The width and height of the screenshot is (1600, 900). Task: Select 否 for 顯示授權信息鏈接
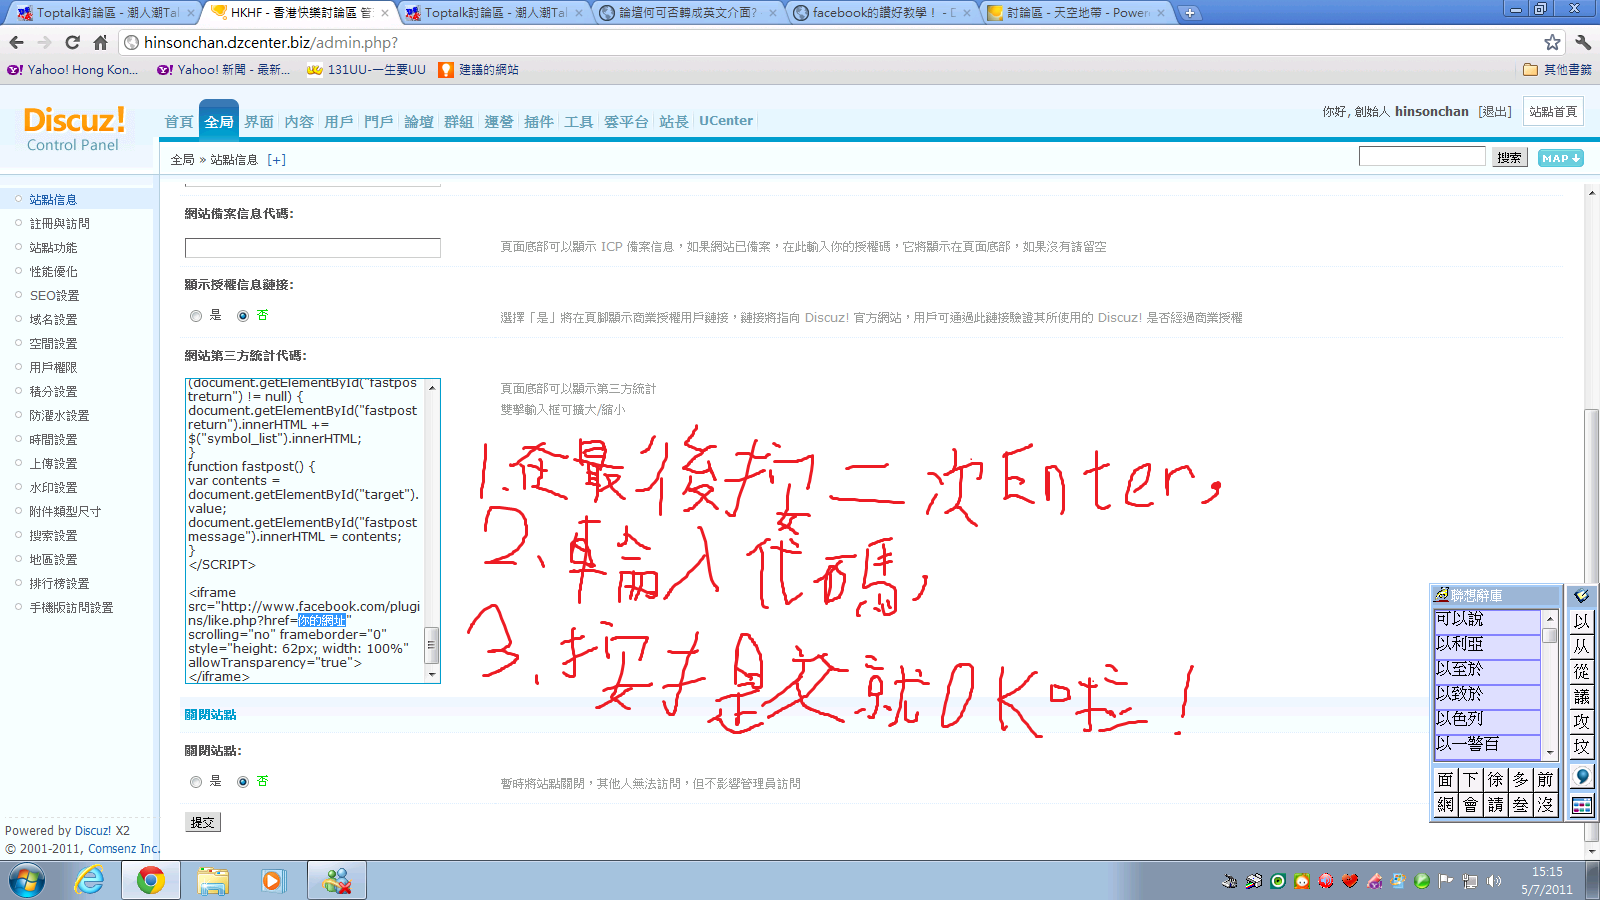[243, 316]
